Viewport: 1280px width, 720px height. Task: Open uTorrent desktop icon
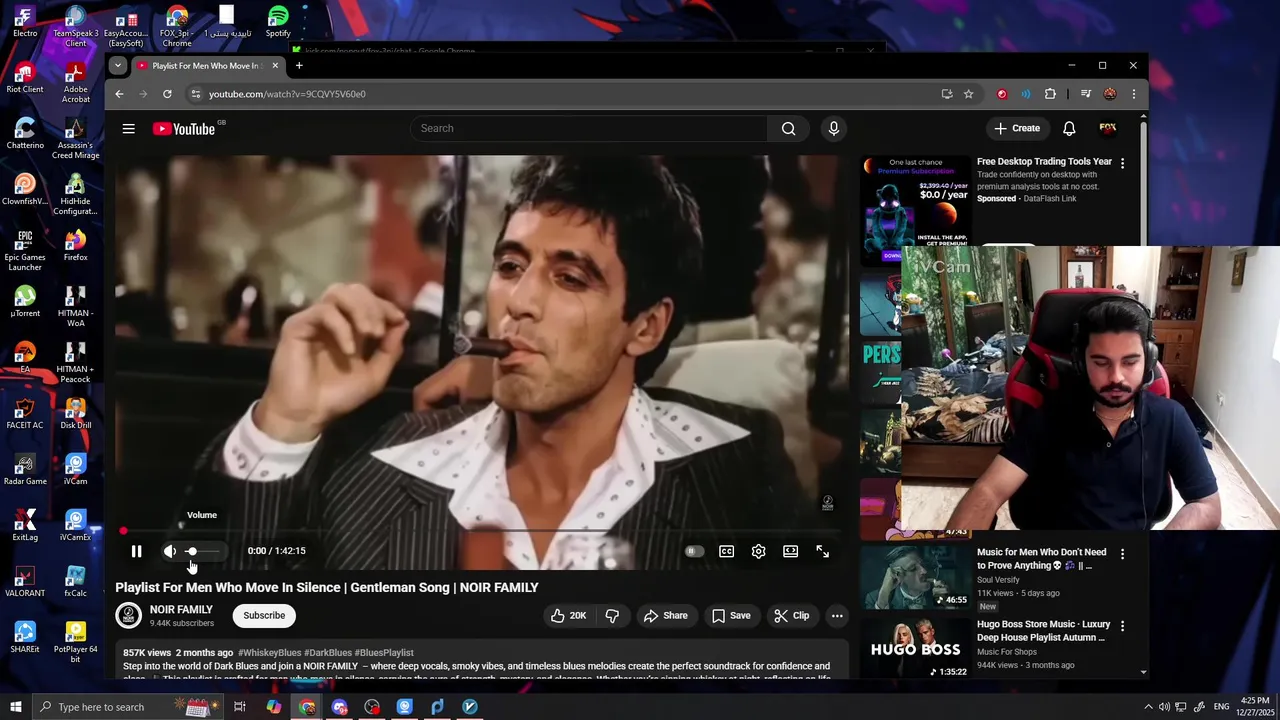point(25,301)
